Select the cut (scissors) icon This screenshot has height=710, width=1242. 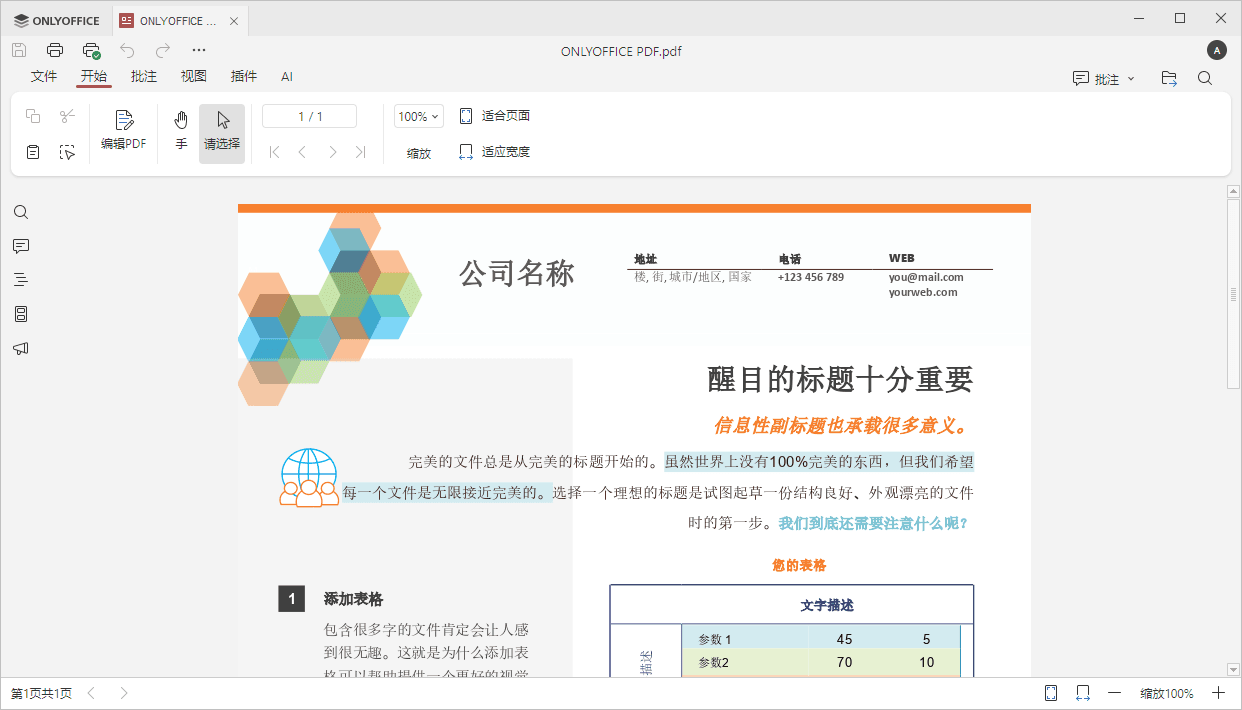(x=66, y=116)
